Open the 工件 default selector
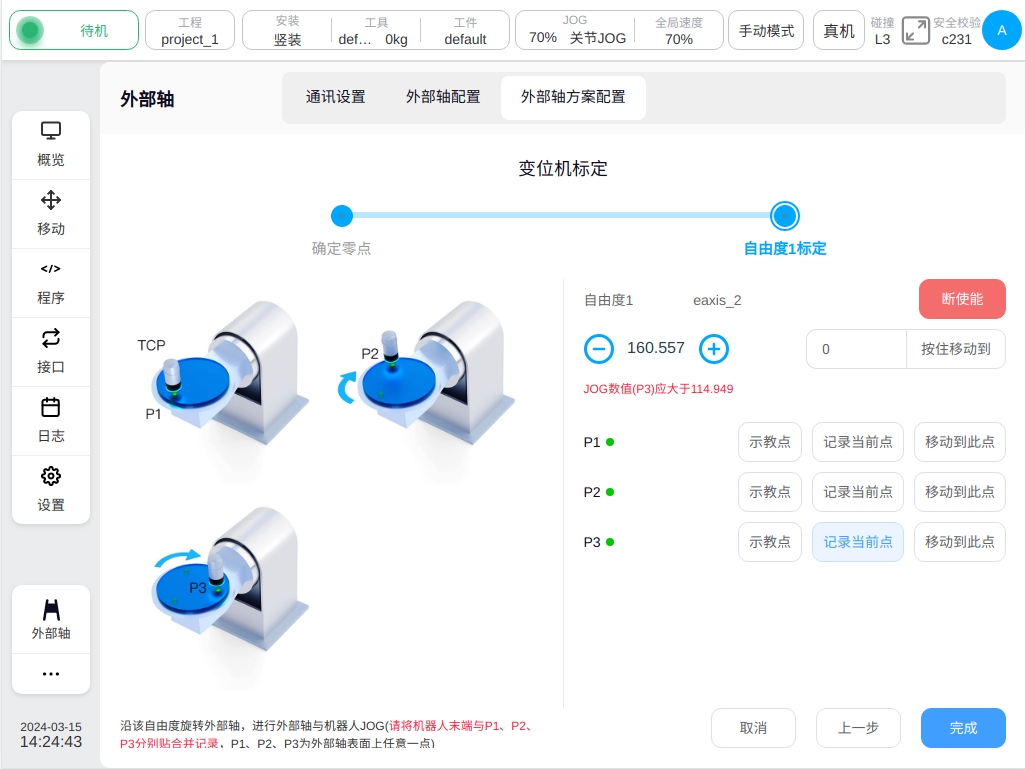 (465, 31)
